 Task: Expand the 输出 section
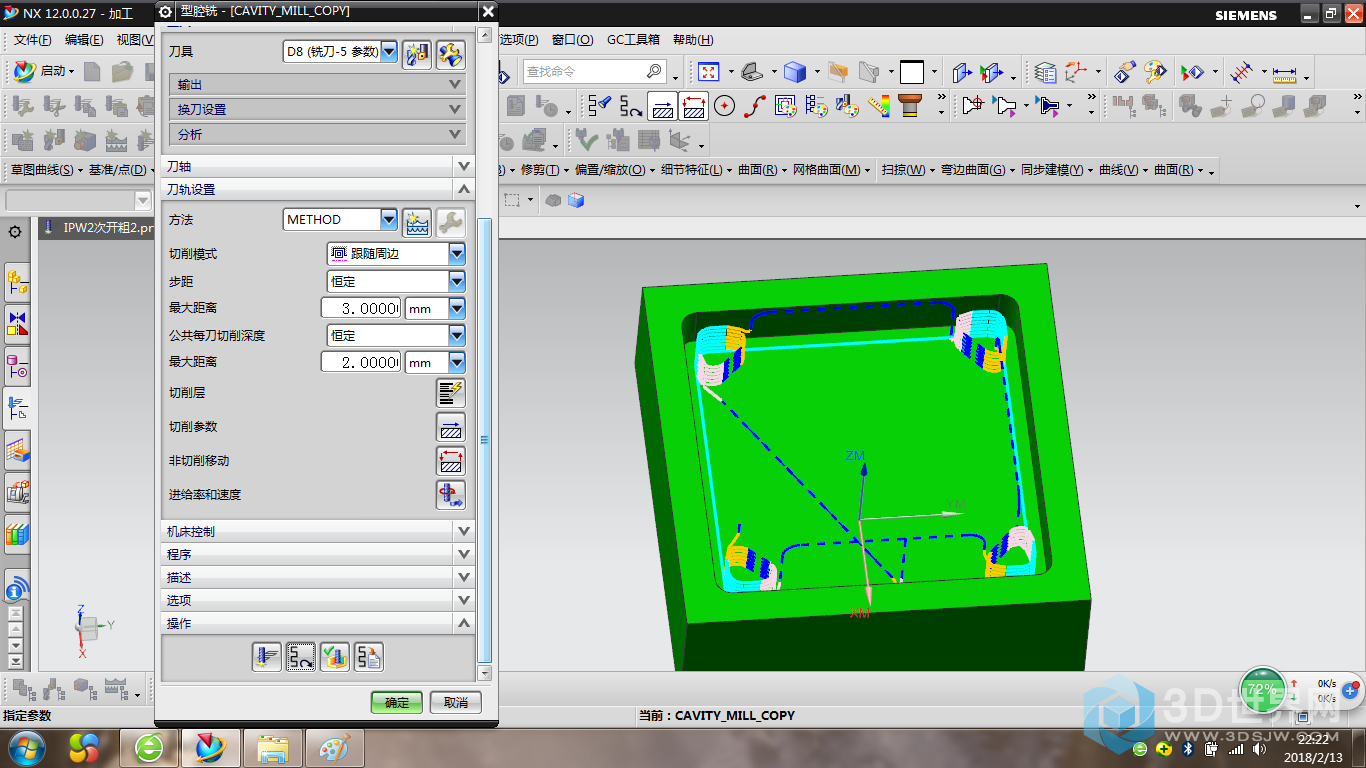pos(317,85)
